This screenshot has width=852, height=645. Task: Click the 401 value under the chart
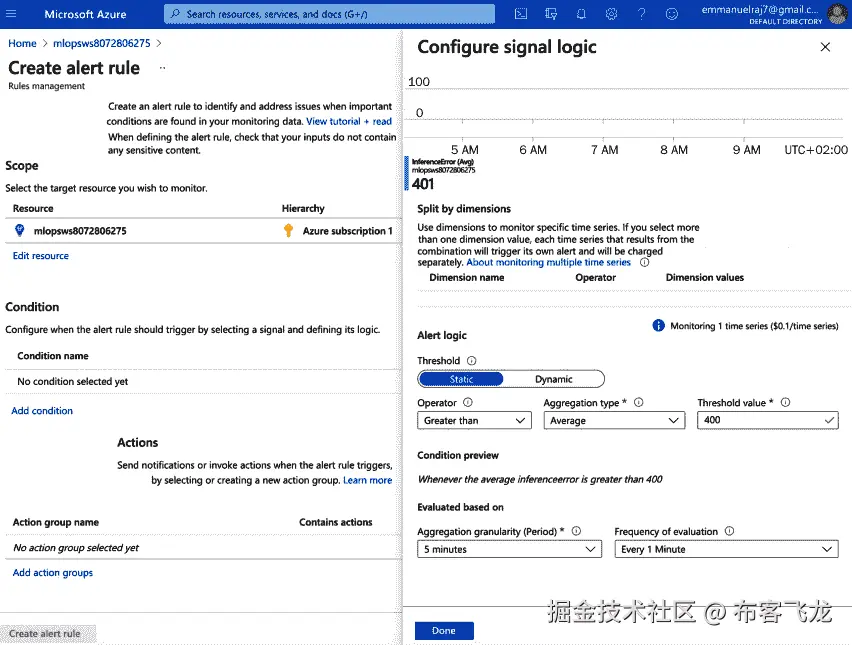pos(423,184)
